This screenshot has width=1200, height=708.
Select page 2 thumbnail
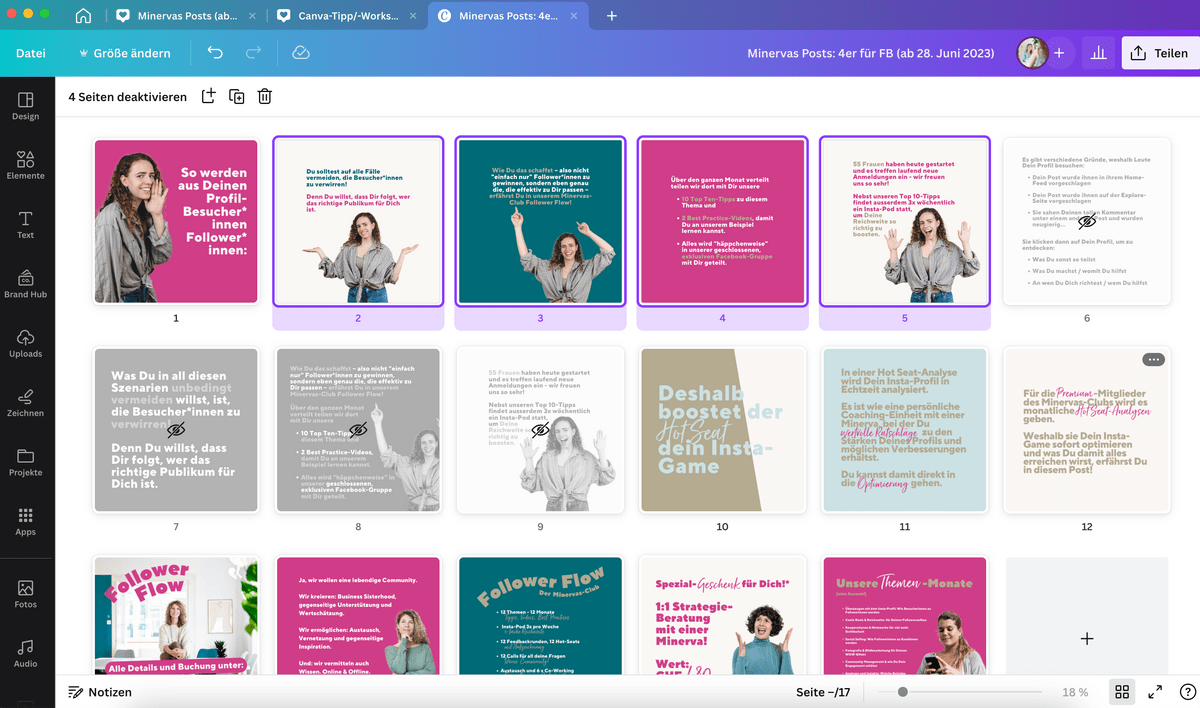tap(358, 221)
